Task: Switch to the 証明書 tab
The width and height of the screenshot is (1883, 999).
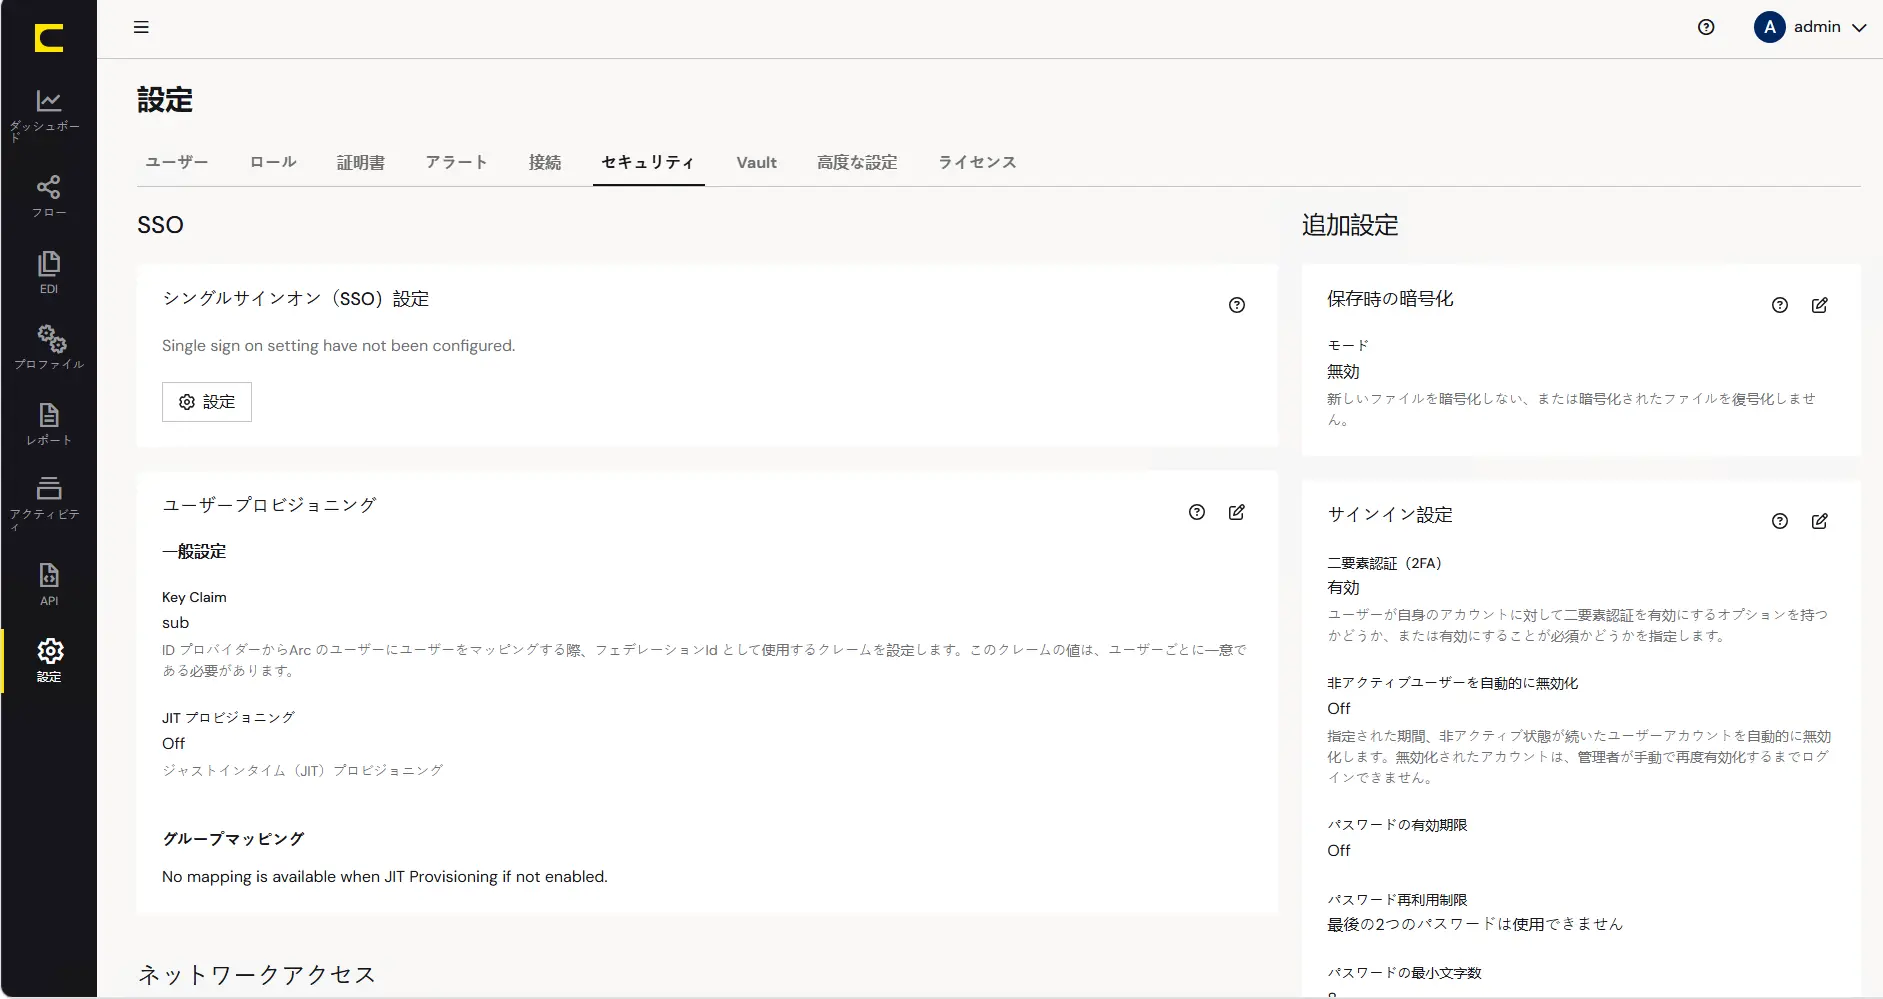Action: [x=361, y=162]
